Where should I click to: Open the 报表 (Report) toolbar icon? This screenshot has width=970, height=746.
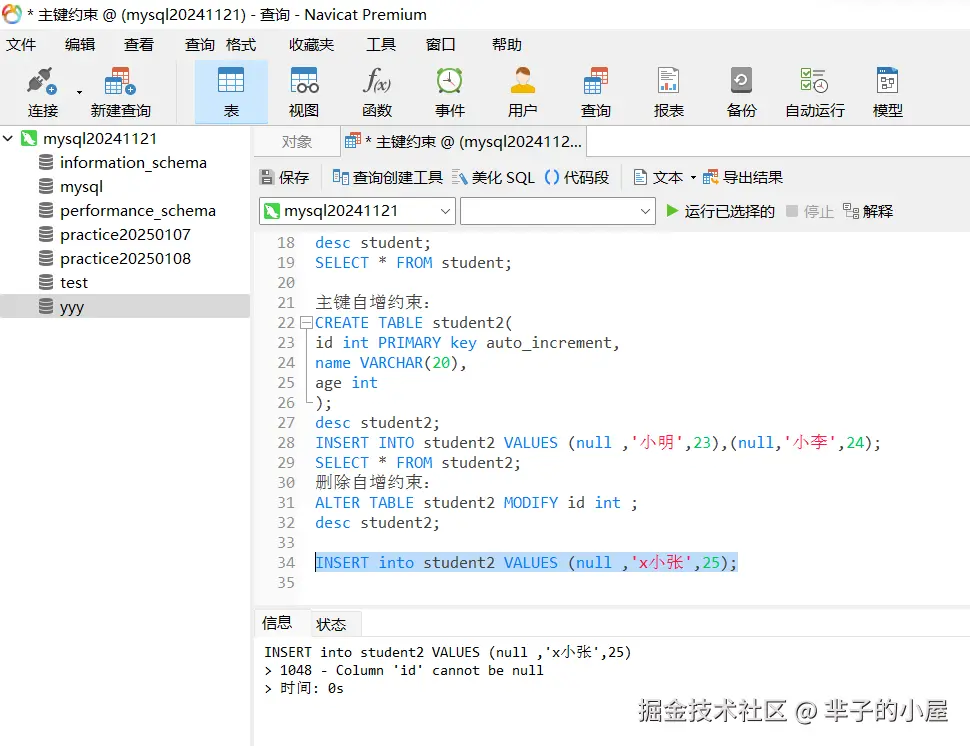click(669, 92)
